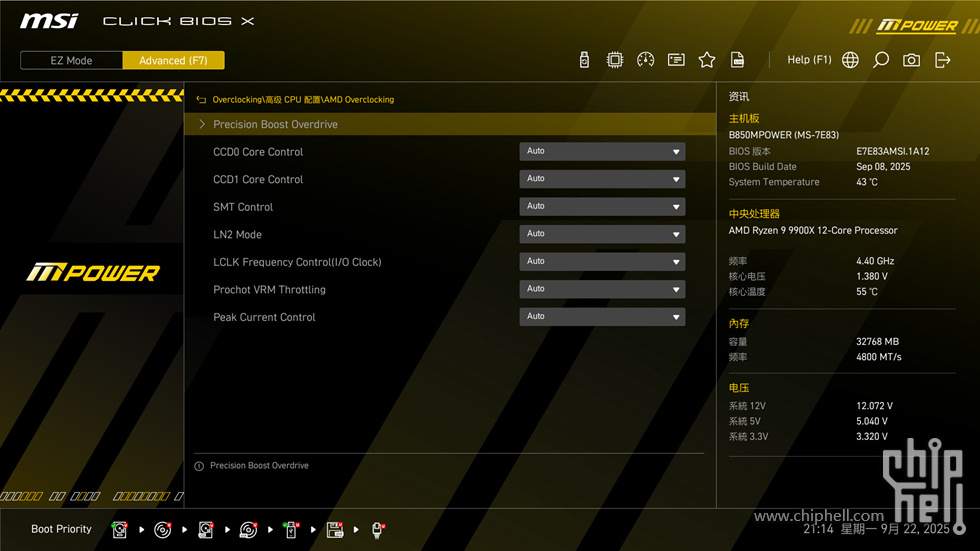Click the info circle icon near help text
Viewport: 980px width, 551px height.
click(199, 466)
